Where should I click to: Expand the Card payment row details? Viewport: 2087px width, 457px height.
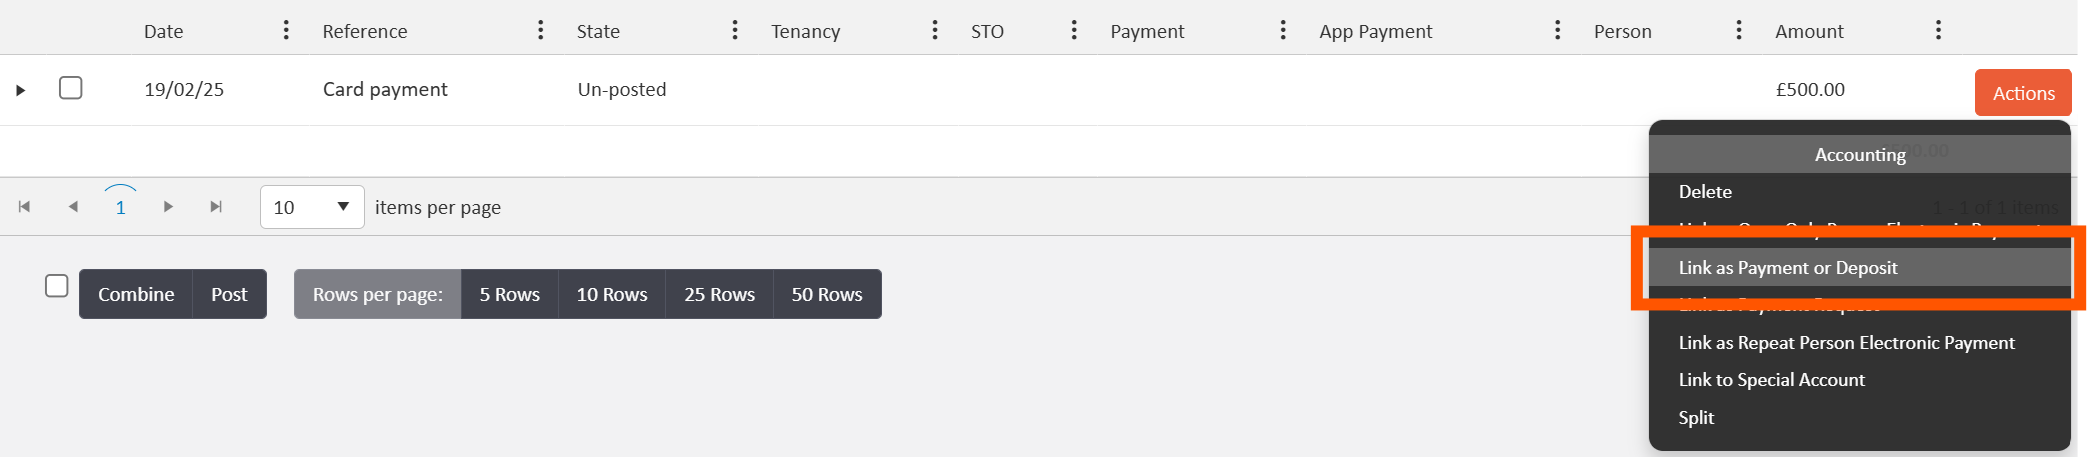[x=20, y=90]
